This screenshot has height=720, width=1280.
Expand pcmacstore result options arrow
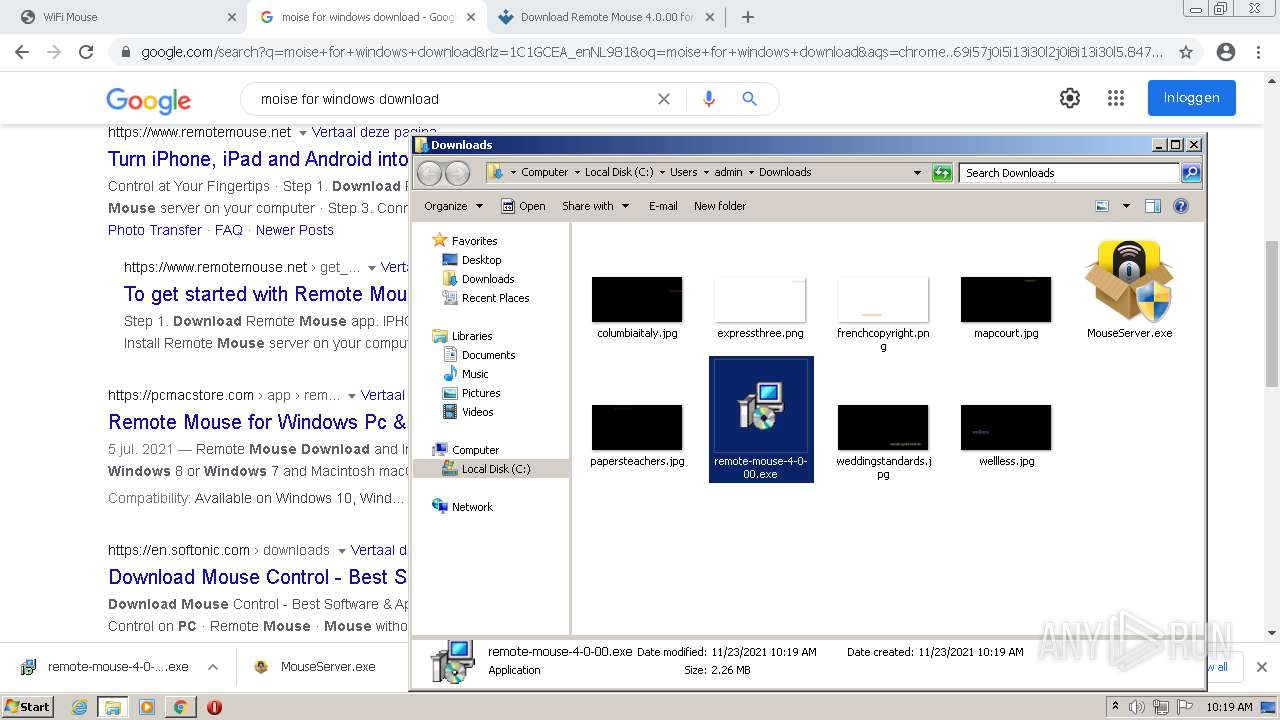[x=352, y=395]
